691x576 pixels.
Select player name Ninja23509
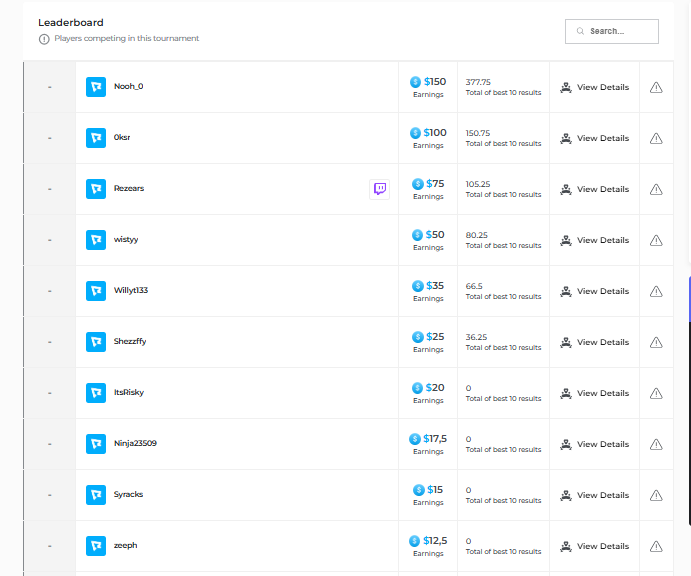[135, 443]
